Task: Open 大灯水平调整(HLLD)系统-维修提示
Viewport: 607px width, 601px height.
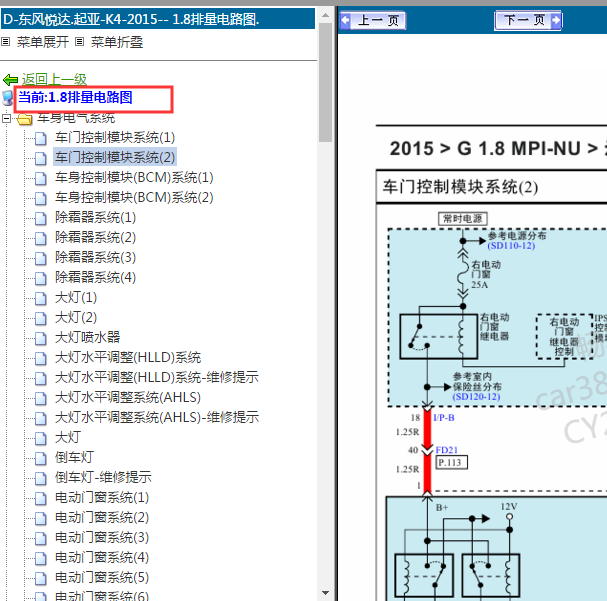Action: (x=157, y=378)
